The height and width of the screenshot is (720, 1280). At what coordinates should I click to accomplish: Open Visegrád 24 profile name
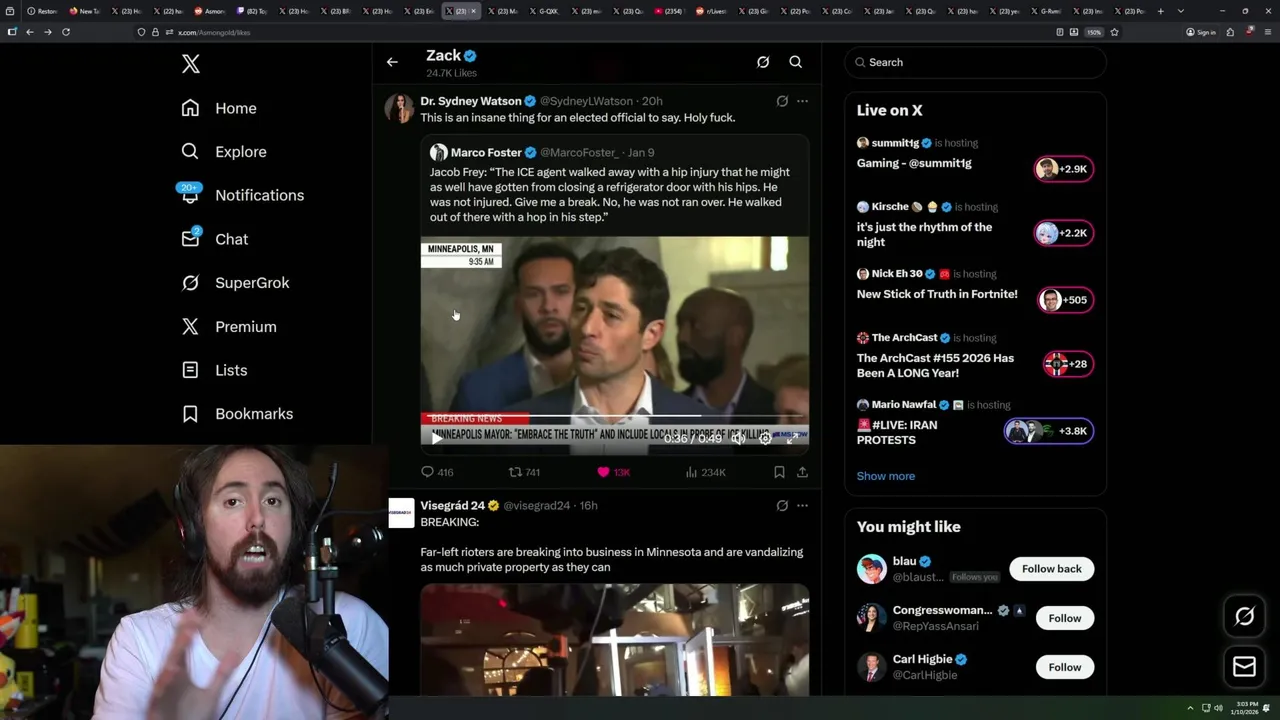[452, 506]
